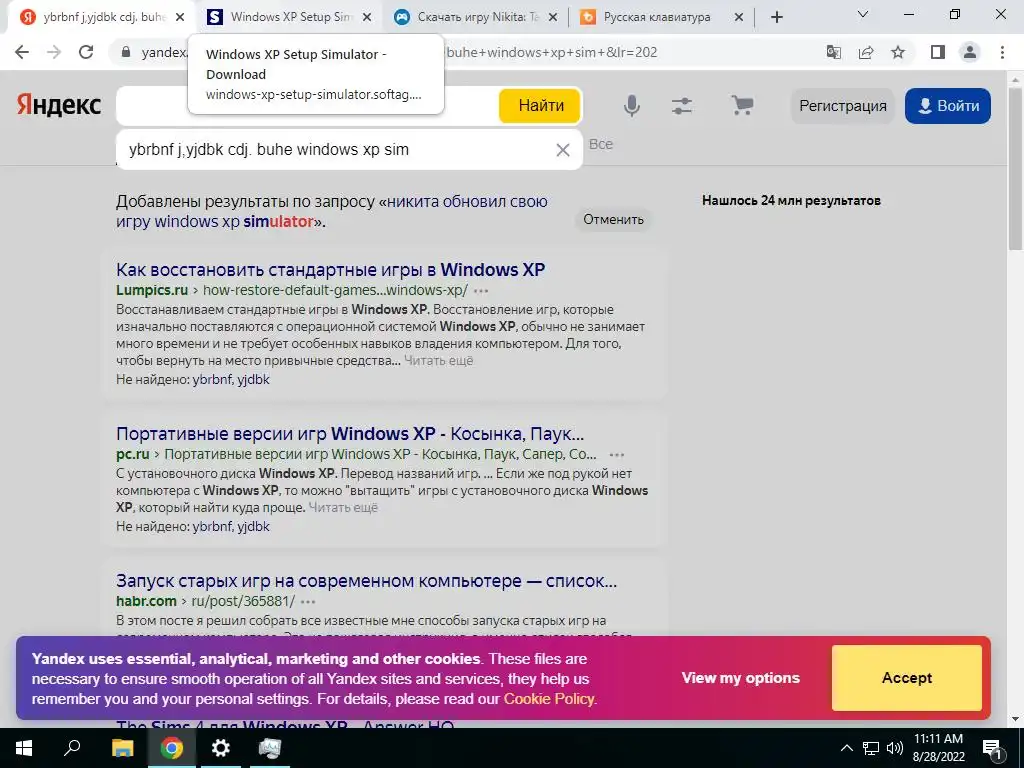
Task: Close the Скачать игру Nikita tab
Action: 553,18
